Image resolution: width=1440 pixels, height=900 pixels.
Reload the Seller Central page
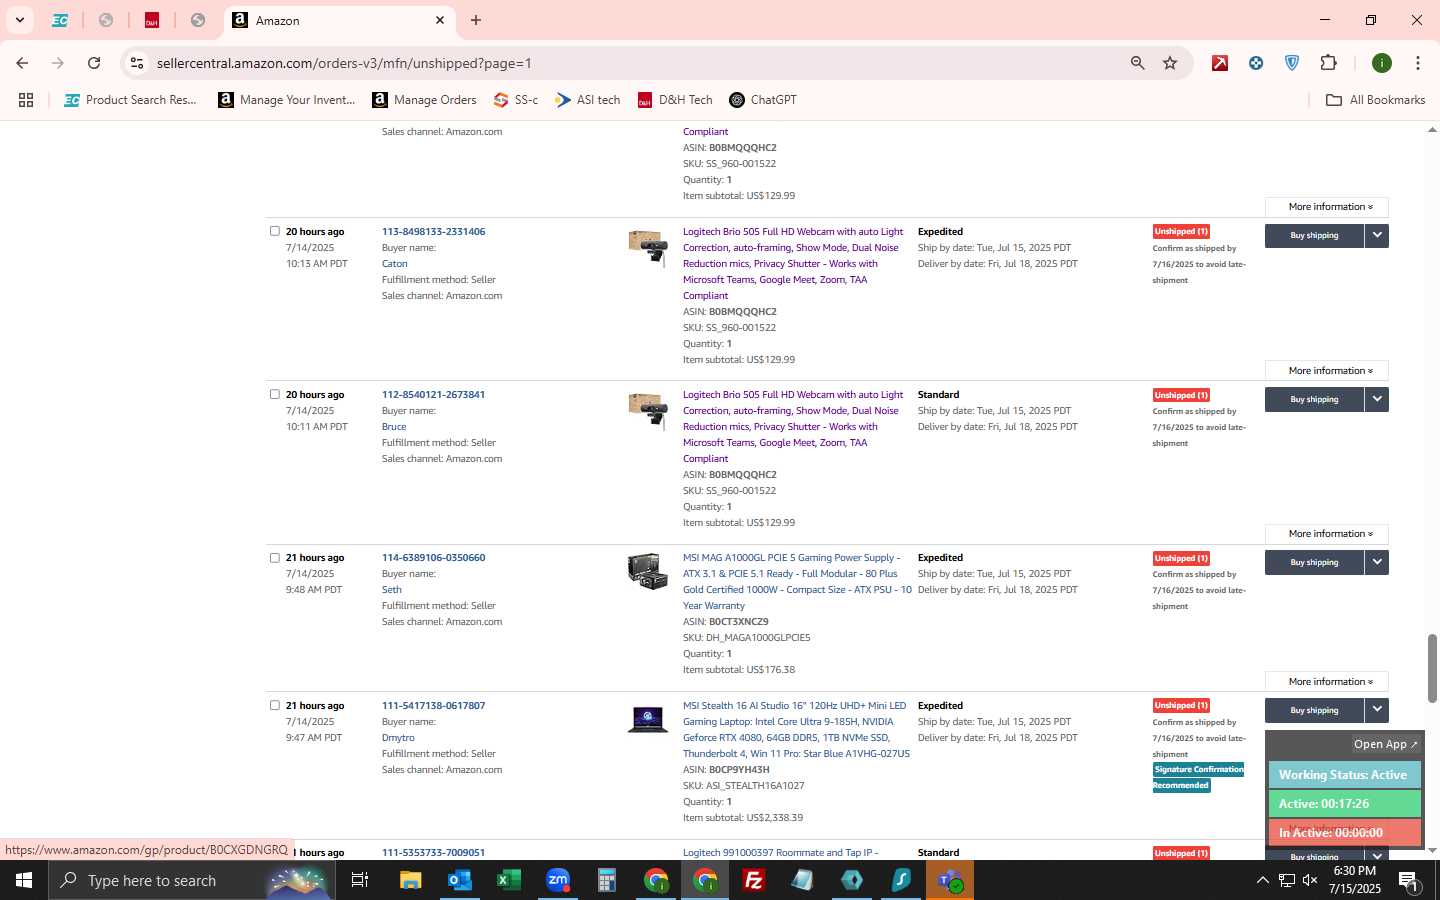(x=94, y=63)
